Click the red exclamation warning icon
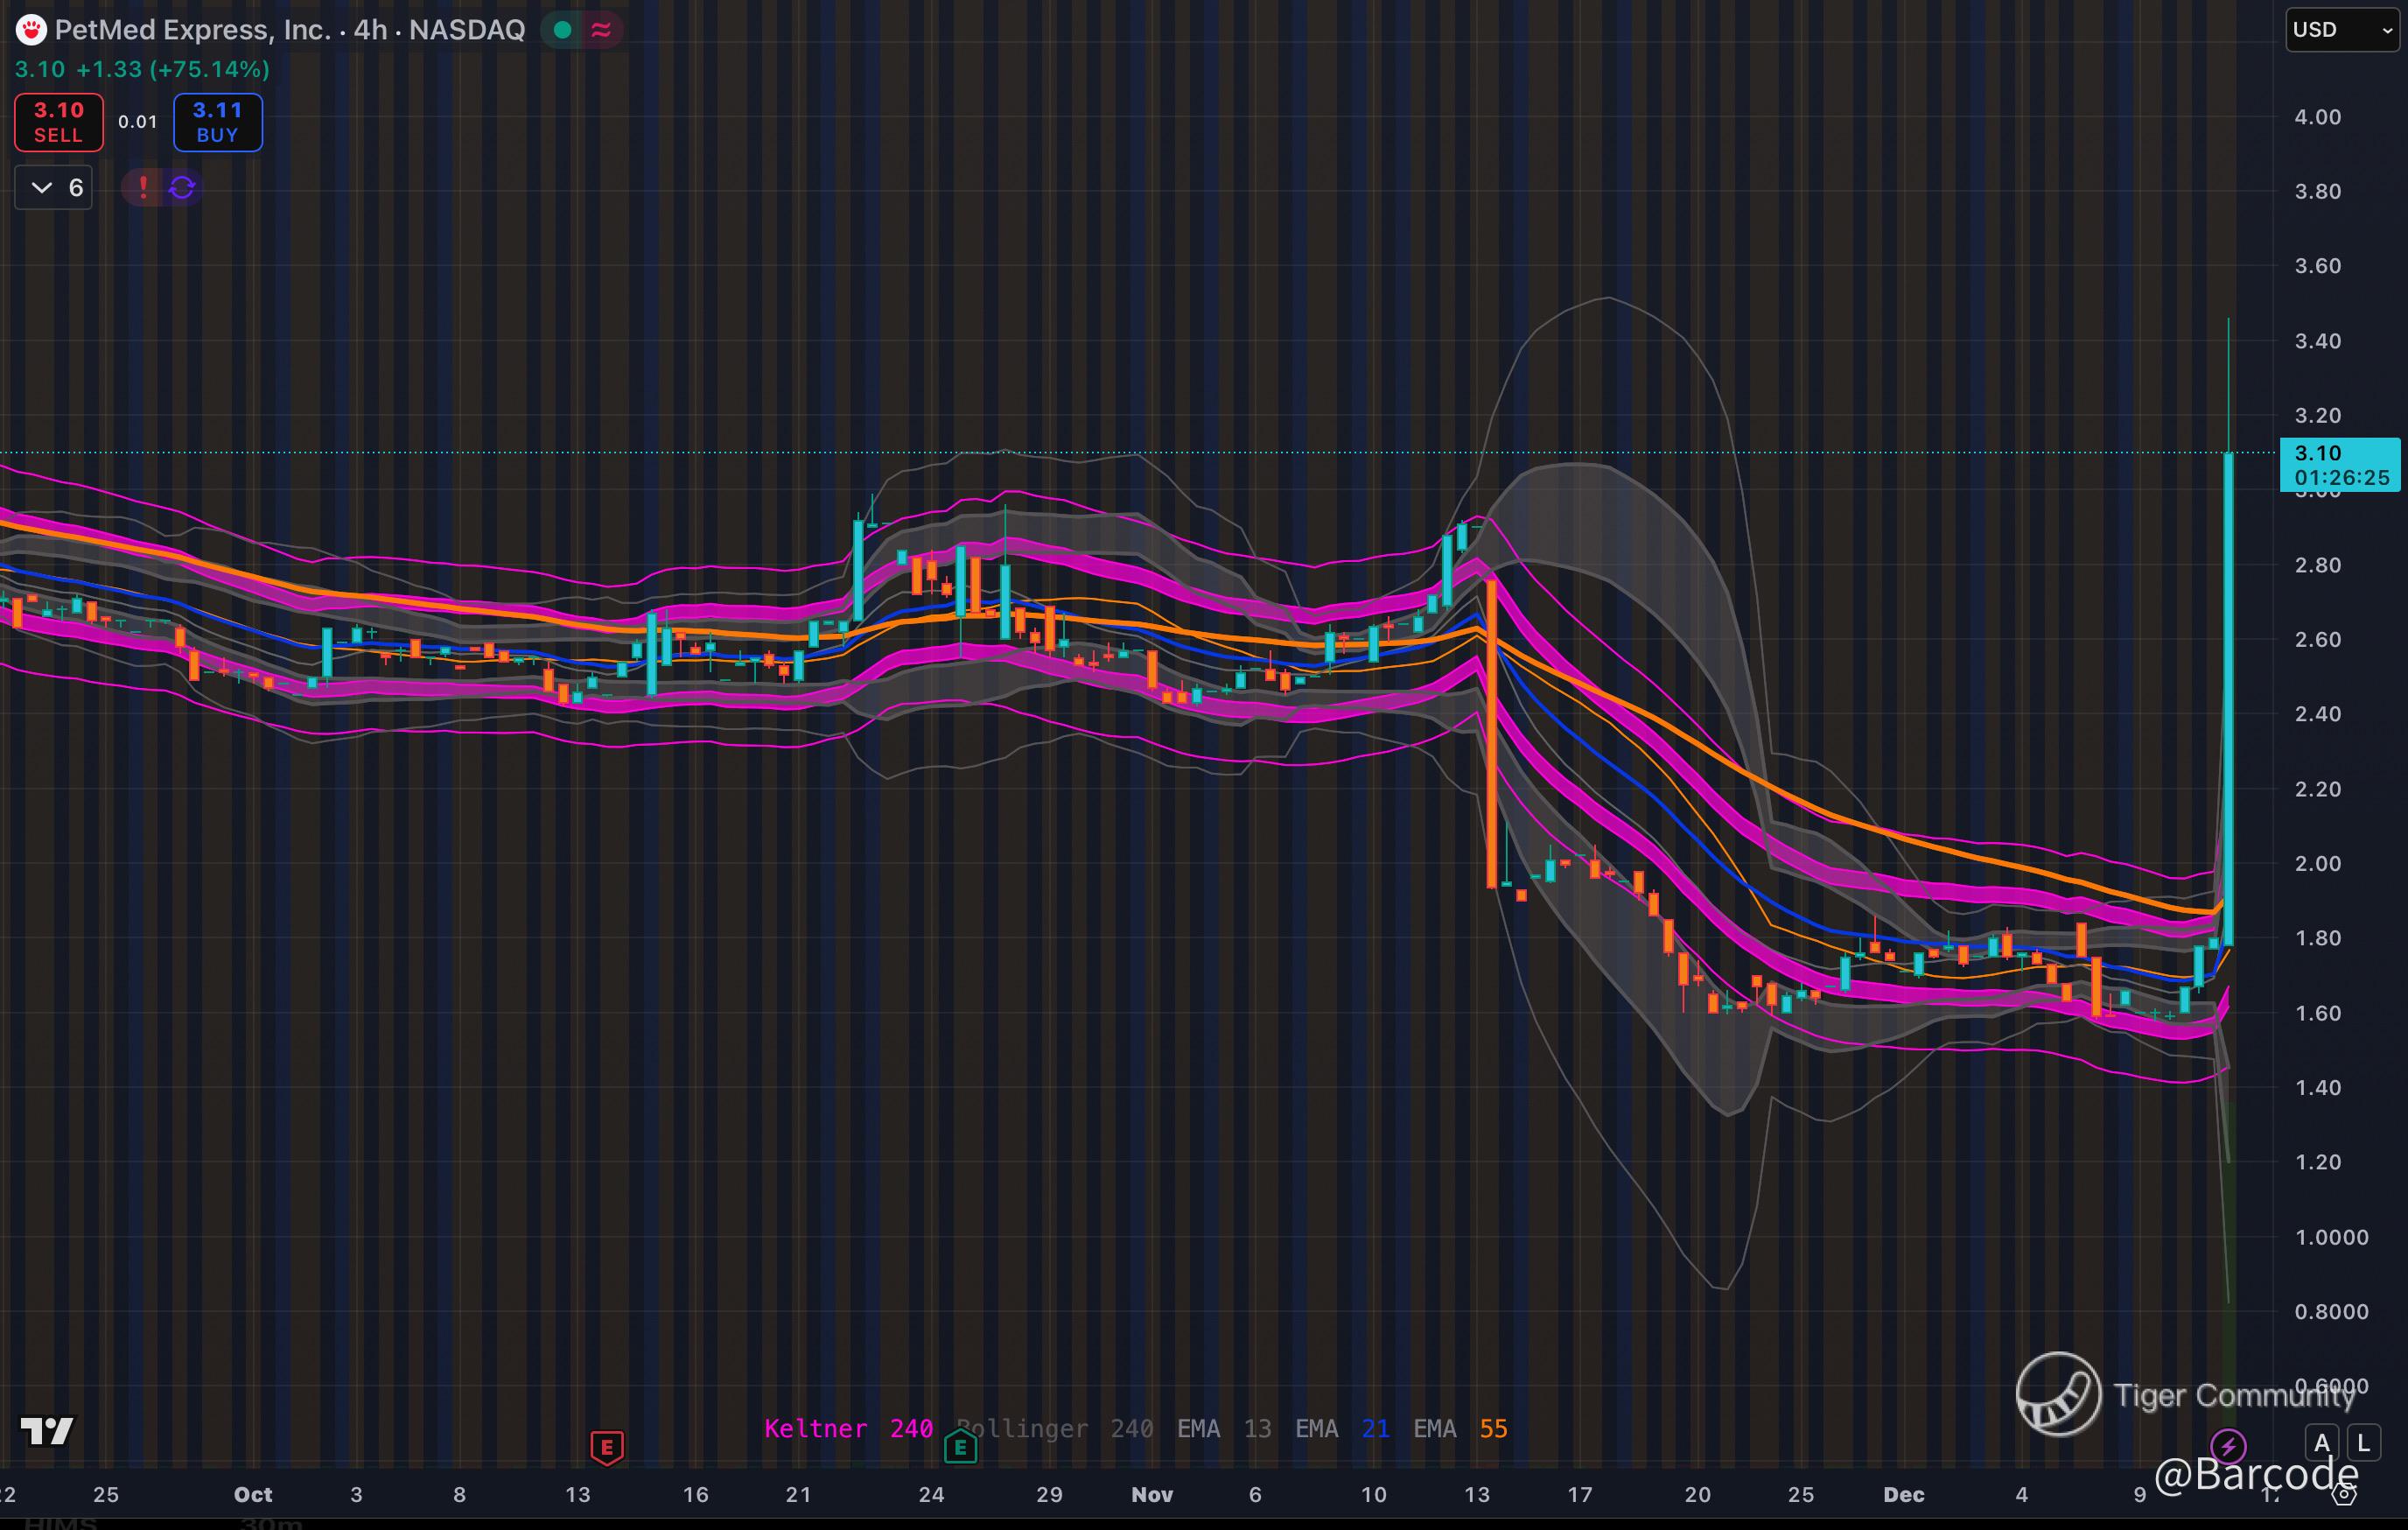This screenshot has height=1530, width=2408. (x=143, y=187)
